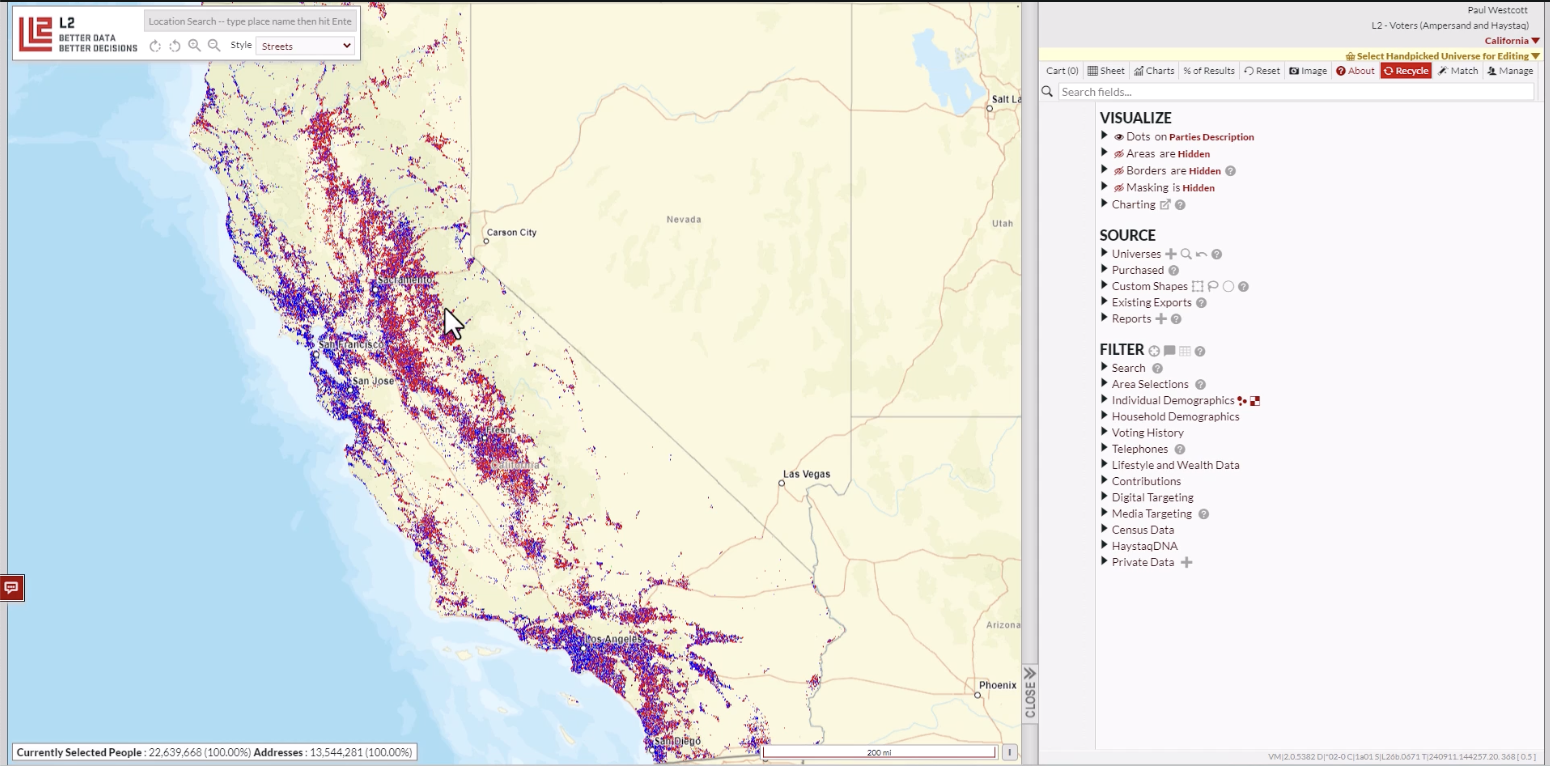This screenshot has height=766, width=1550.
Task: Open help for Borders
Action: pyautogui.click(x=1231, y=171)
